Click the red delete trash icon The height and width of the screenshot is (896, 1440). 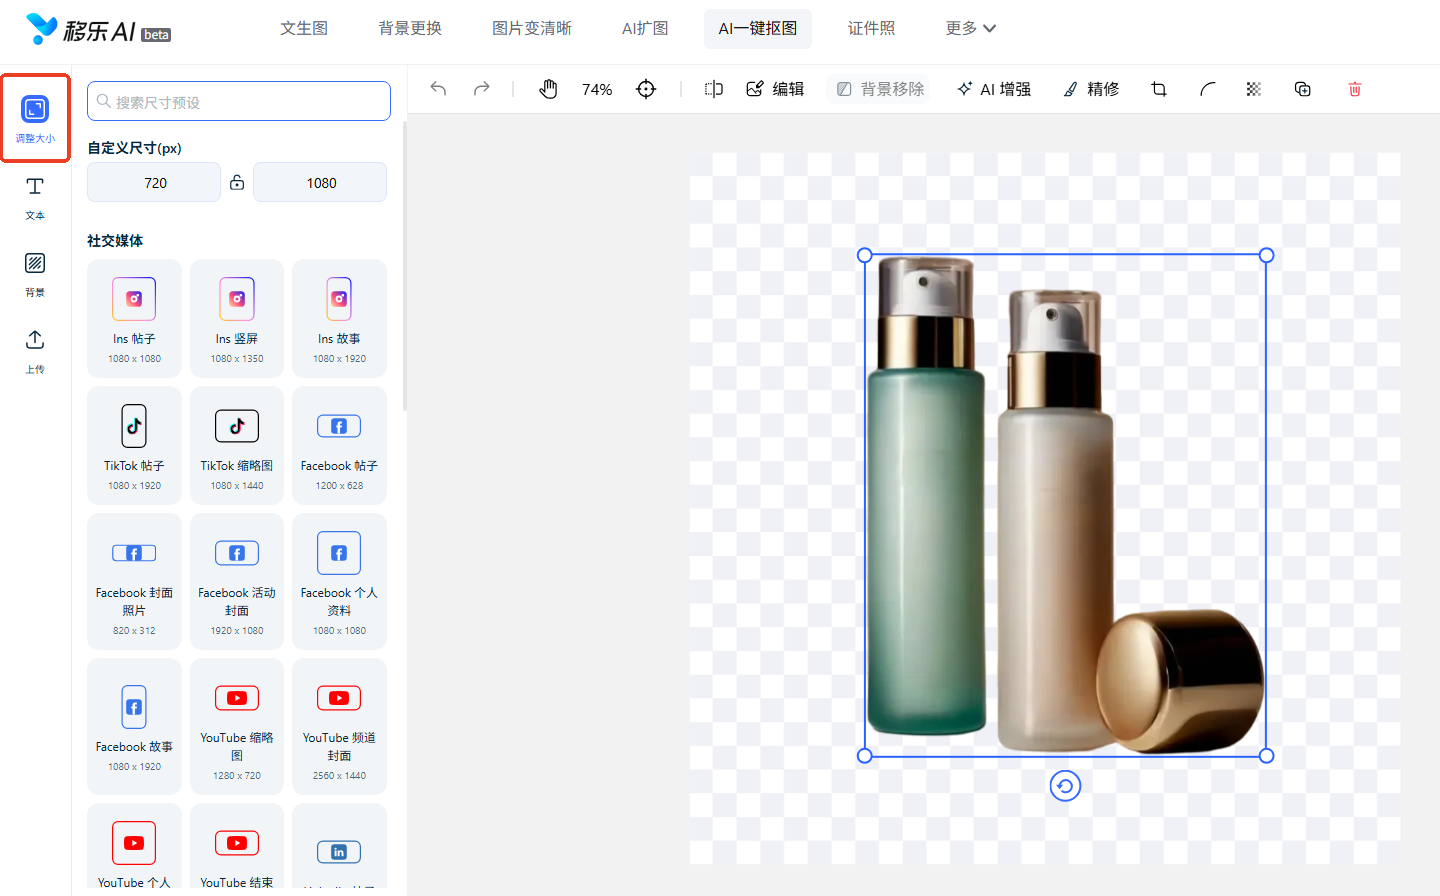[1355, 89]
